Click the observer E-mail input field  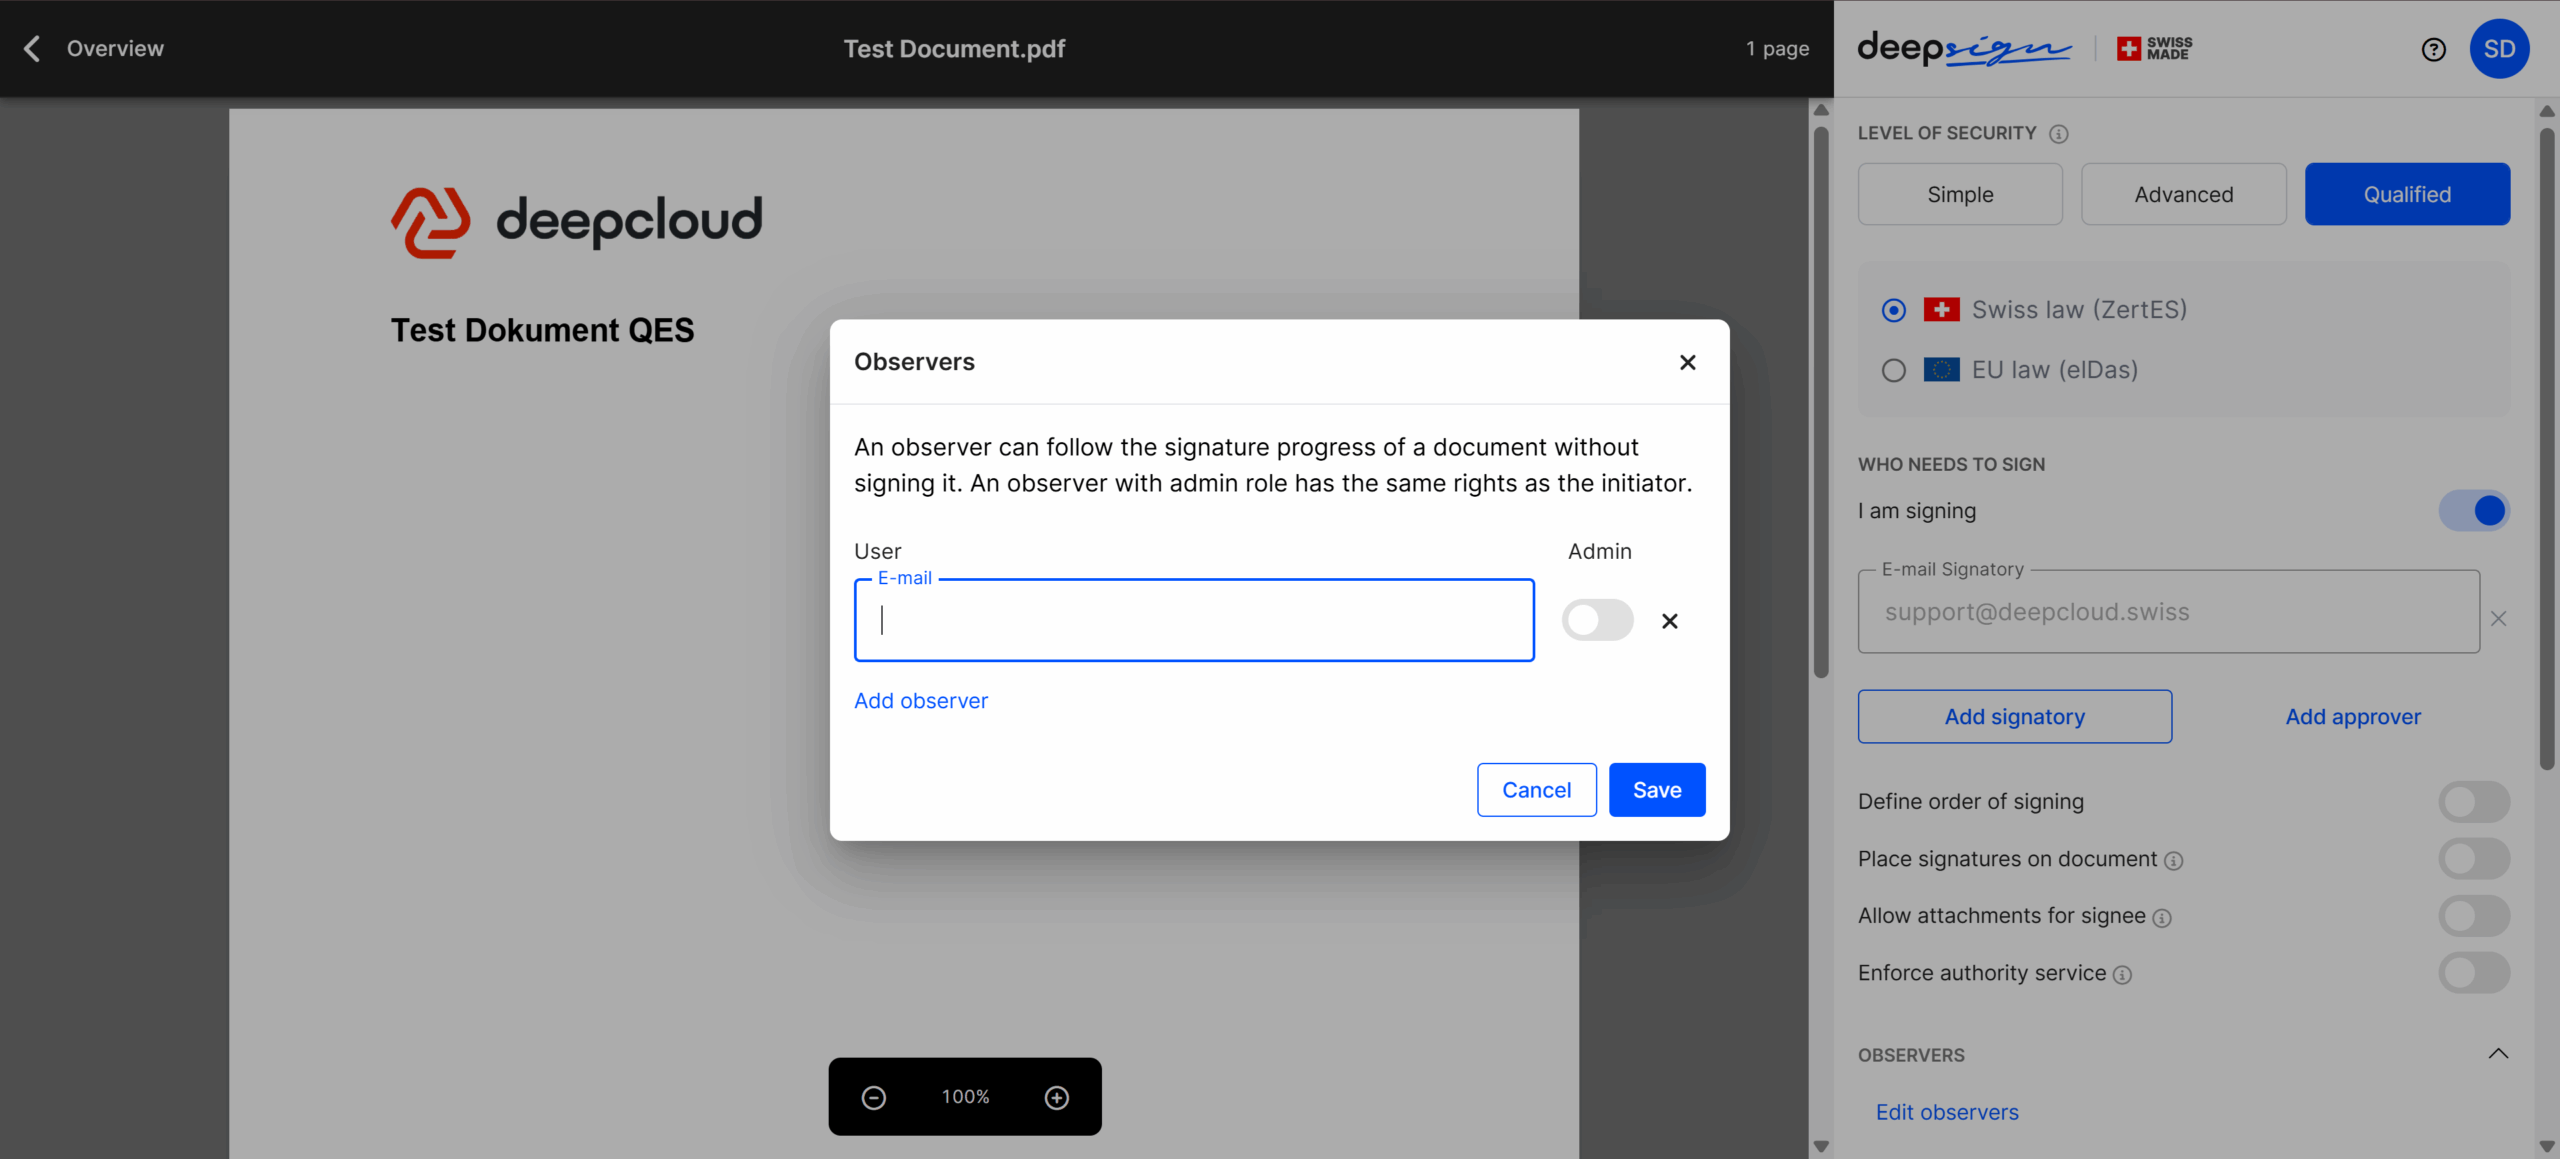1193,621
